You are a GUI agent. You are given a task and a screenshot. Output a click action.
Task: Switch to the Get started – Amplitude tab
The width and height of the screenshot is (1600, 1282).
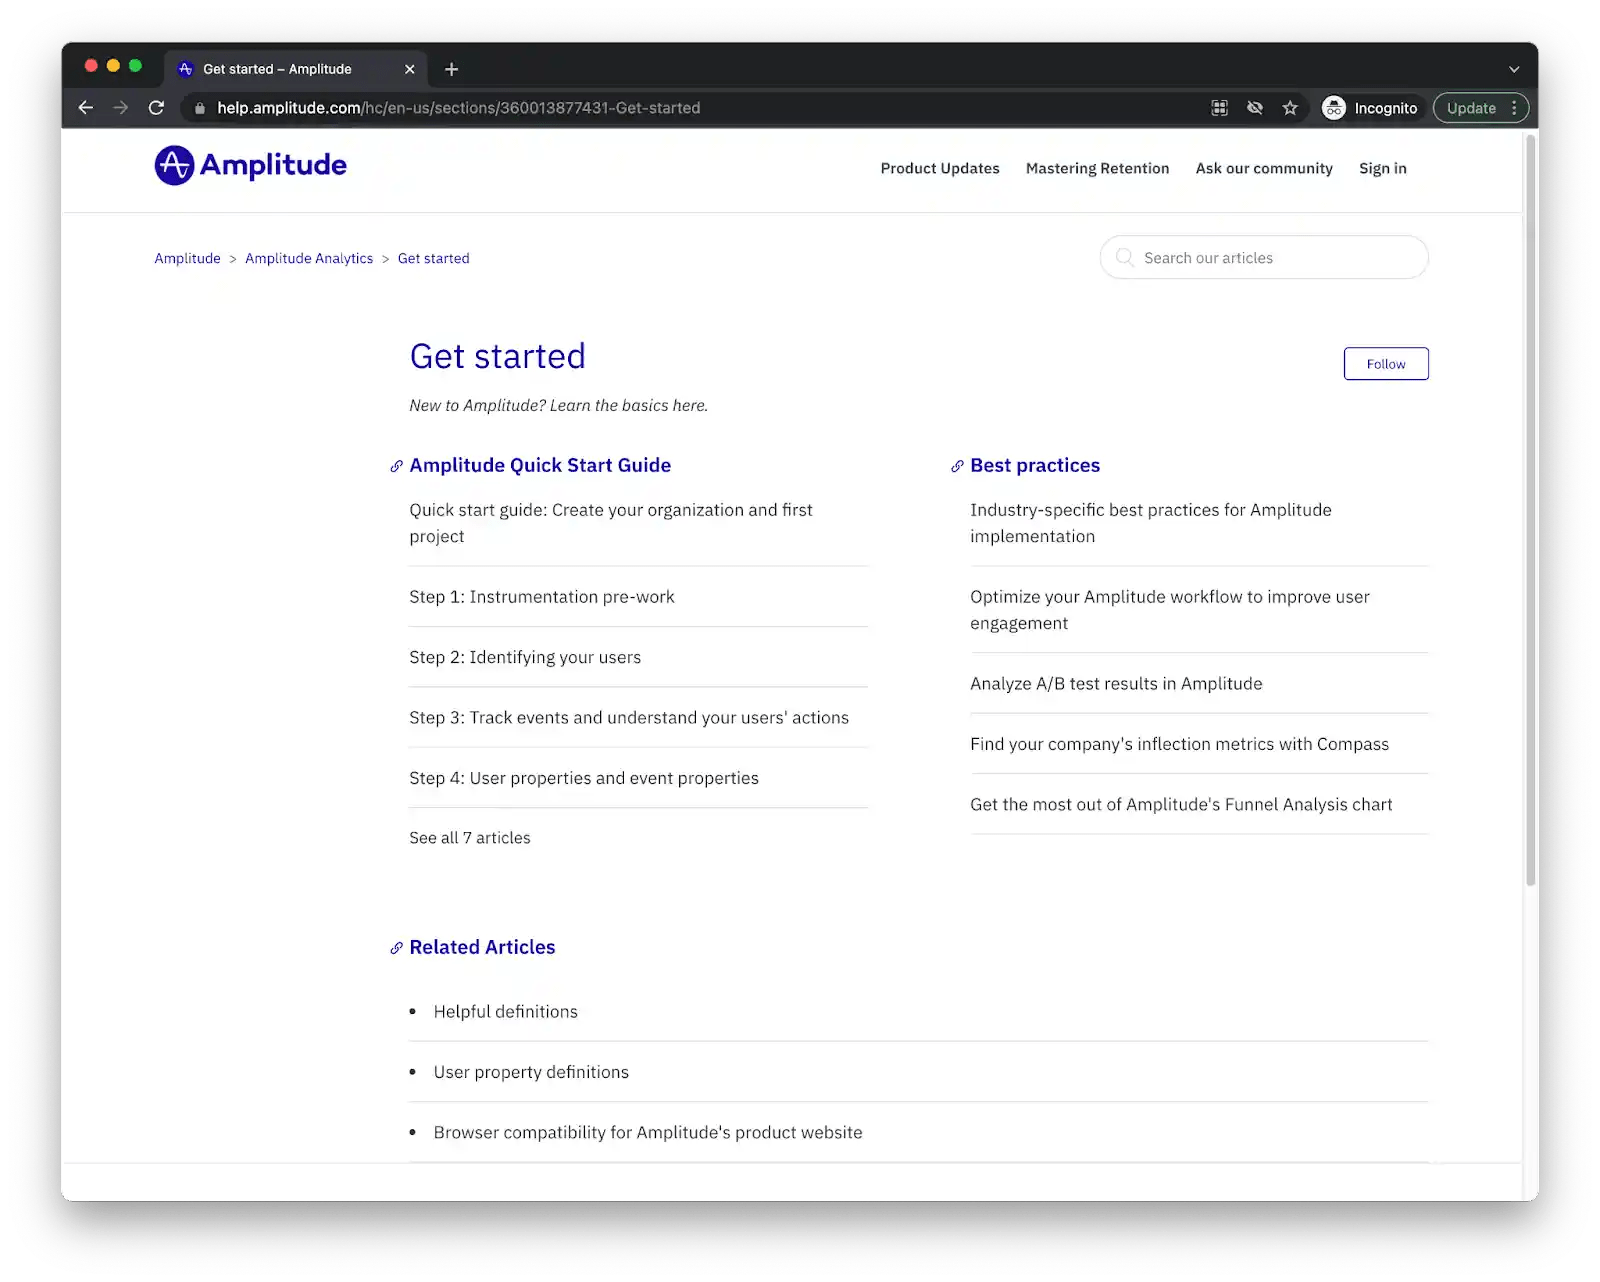[x=280, y=68]
